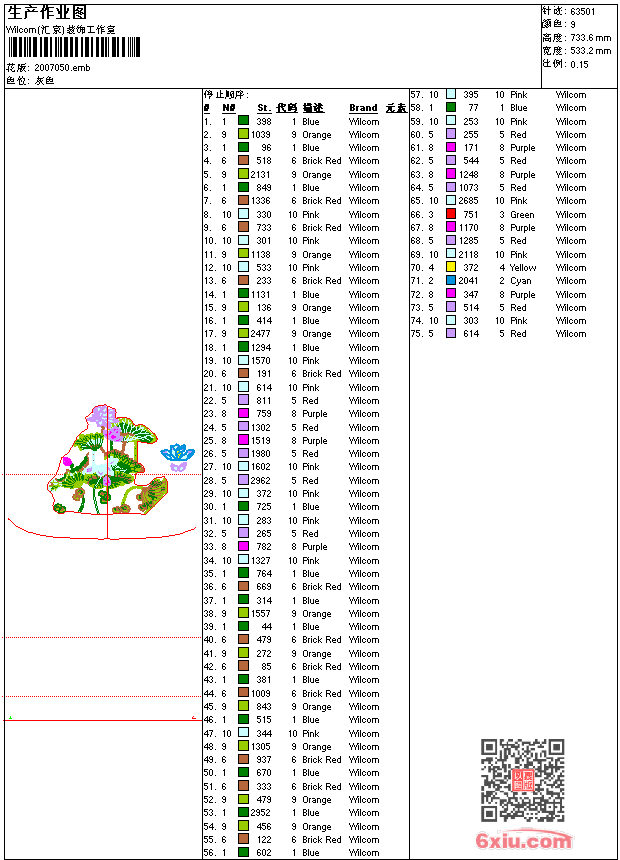The image size is (620, 860).
Task: Click stitch count 2952 in row 53
Action: (261, 812)
